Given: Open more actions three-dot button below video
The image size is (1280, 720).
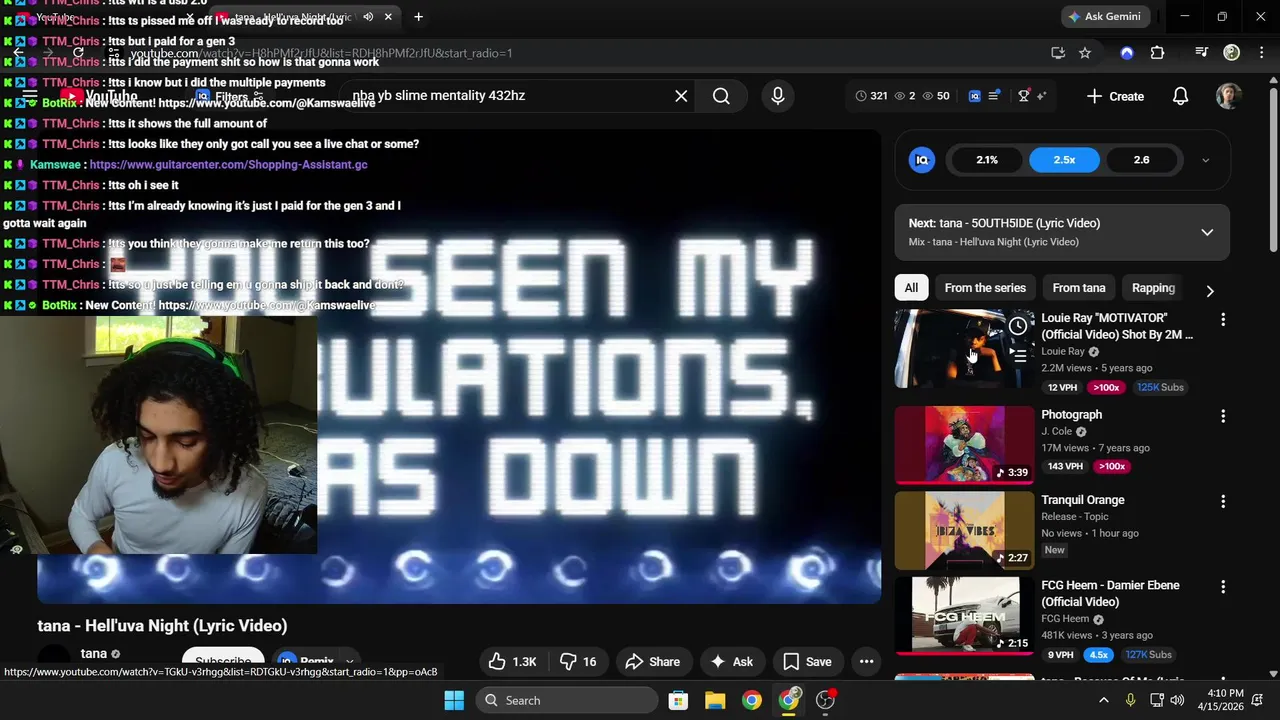Looking at the screenshot, I should (867, 662).
